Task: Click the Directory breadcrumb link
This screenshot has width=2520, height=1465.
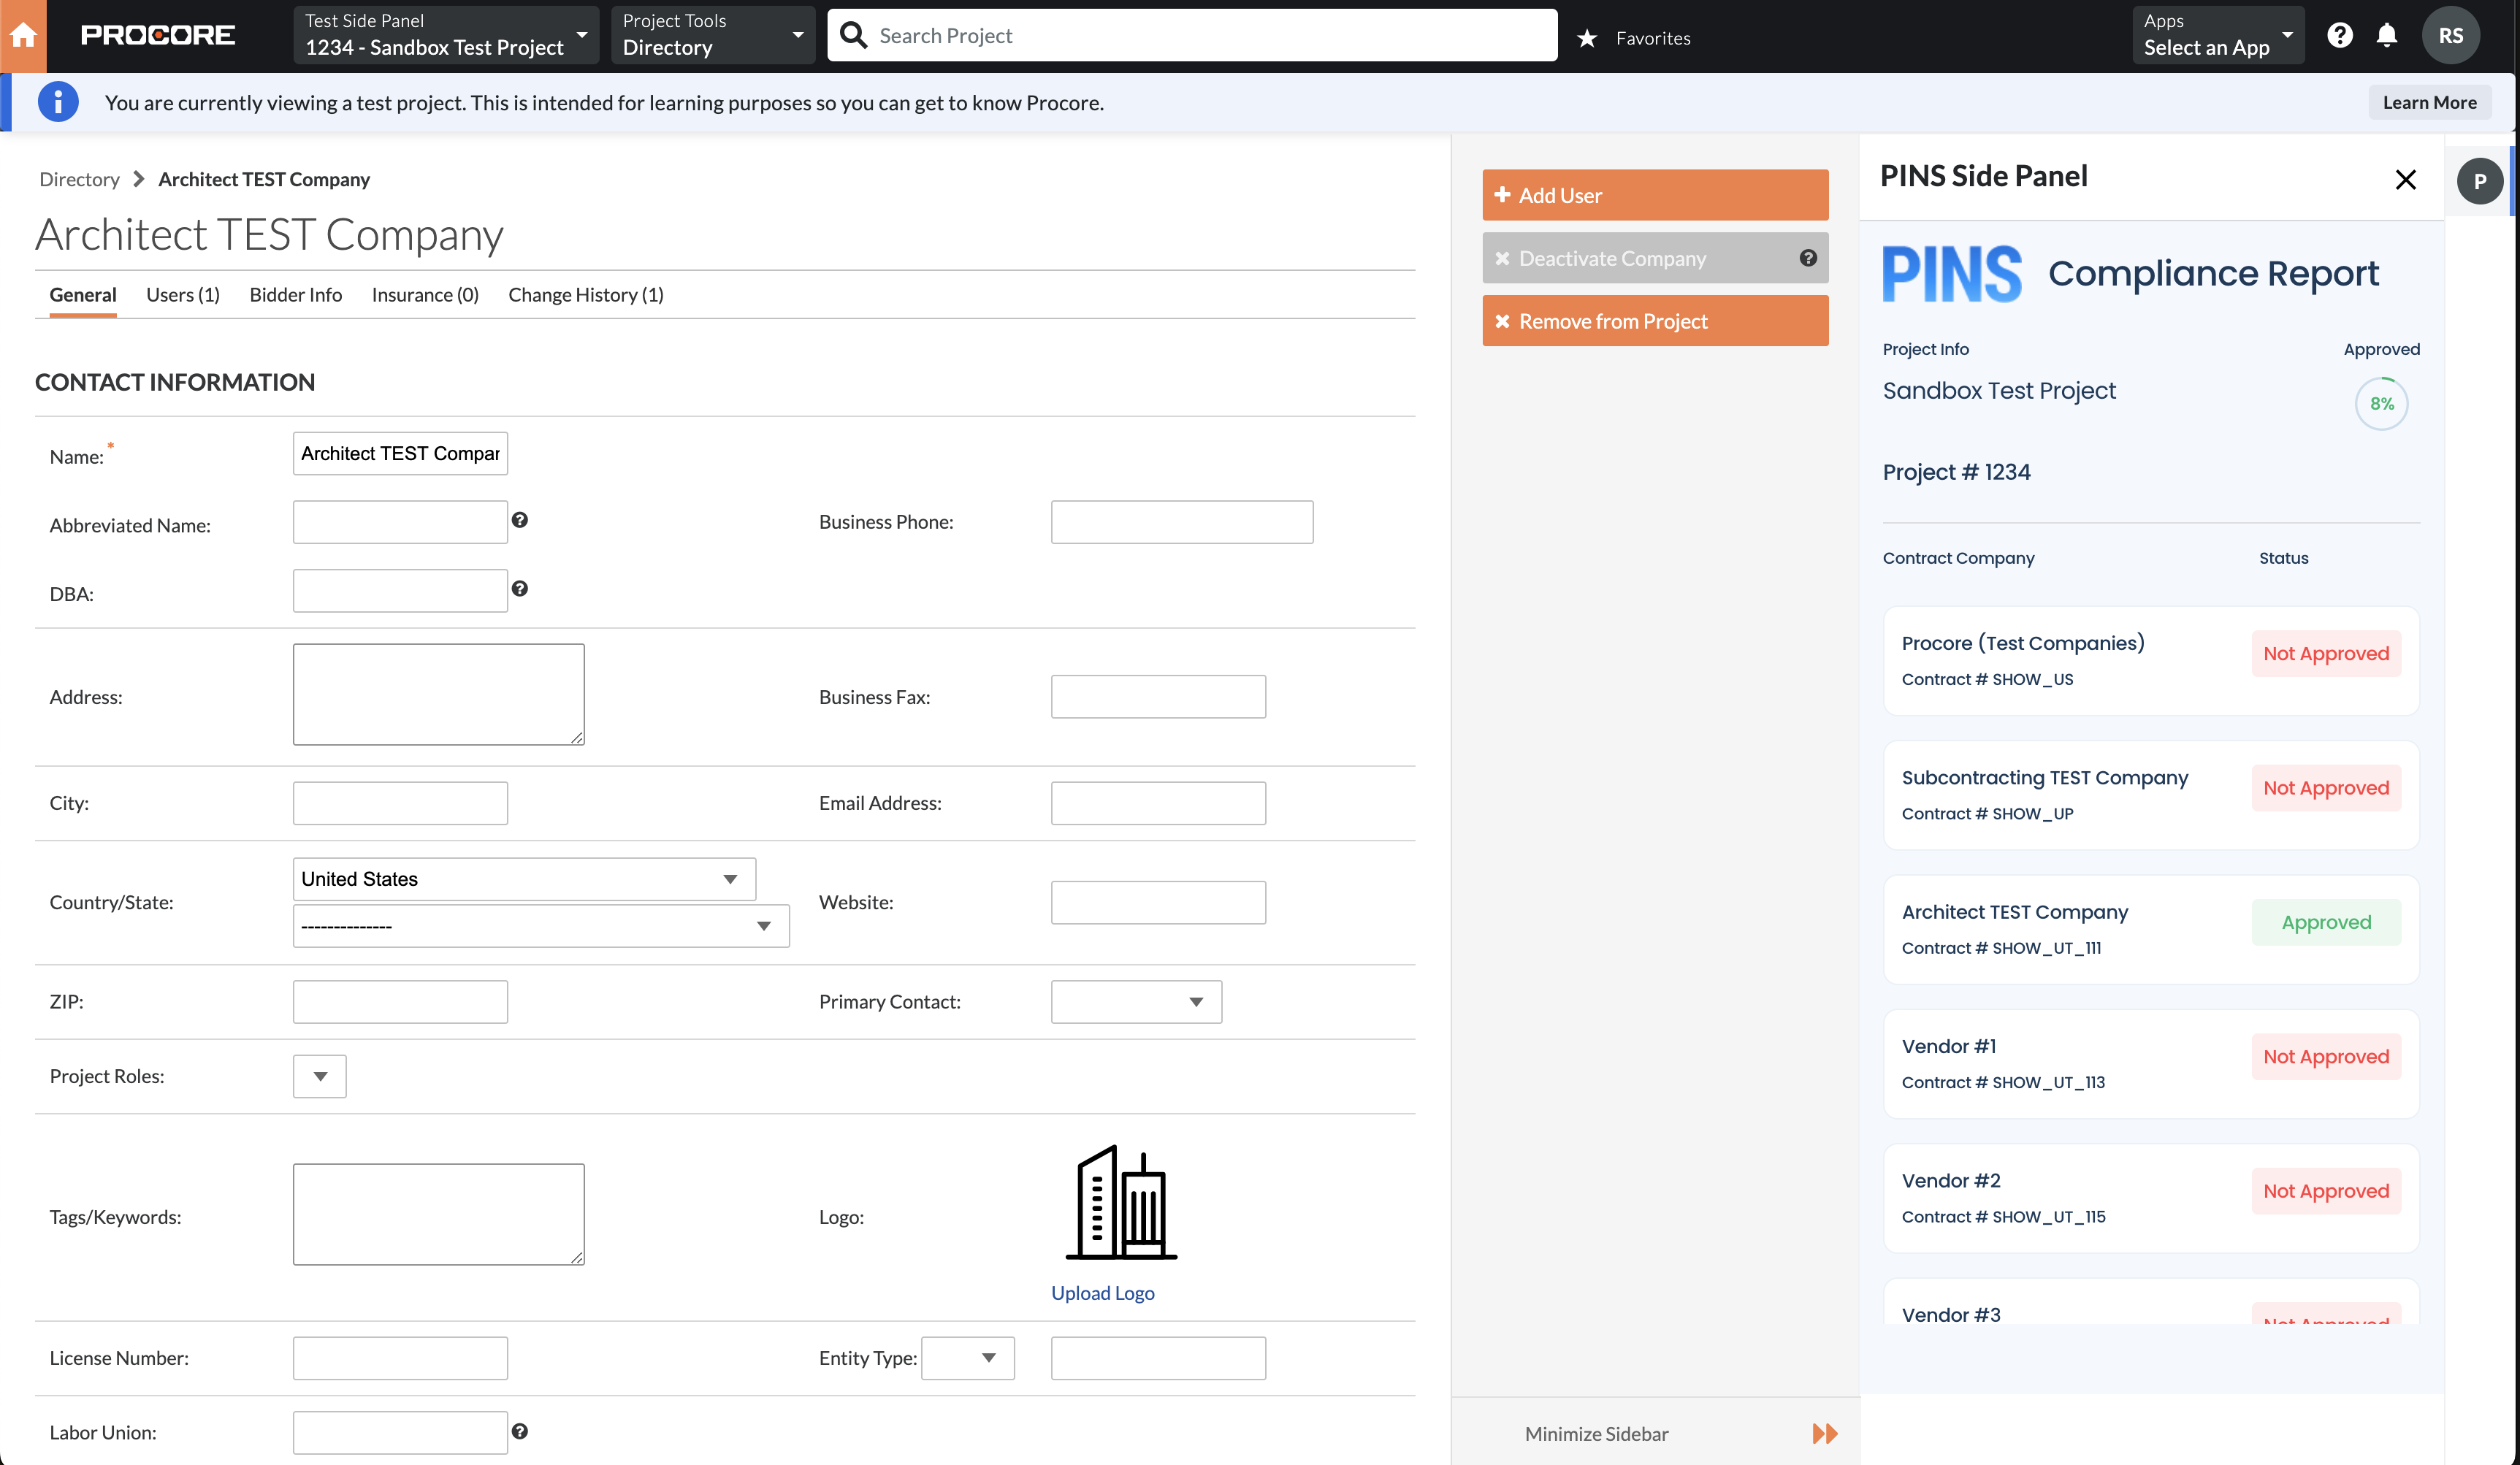Action: pyautogui.click(x=79, y=179)
